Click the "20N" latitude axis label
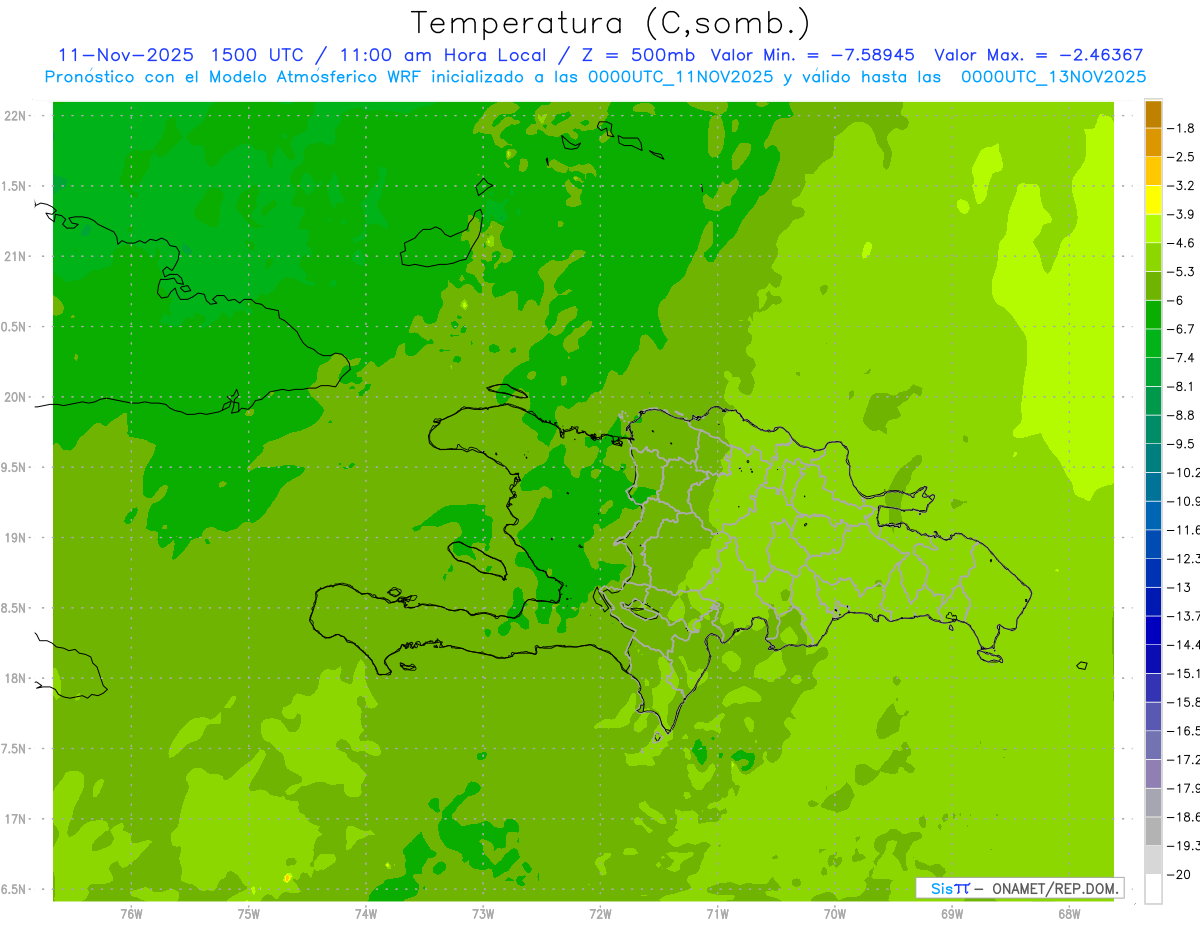The image size is (1200, 927). coord(16,397)
